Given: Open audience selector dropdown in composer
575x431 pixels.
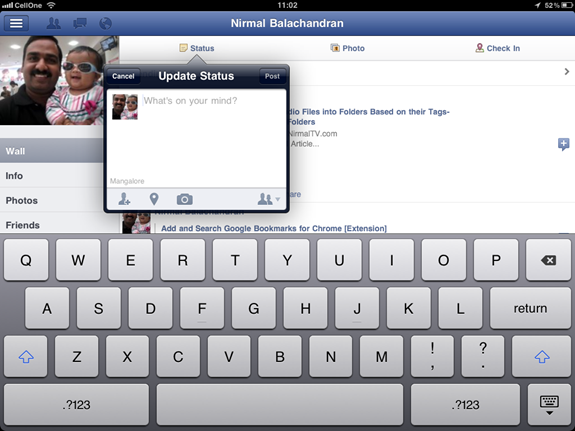Looking at the screenshot, I should click(x=269, y=199).
